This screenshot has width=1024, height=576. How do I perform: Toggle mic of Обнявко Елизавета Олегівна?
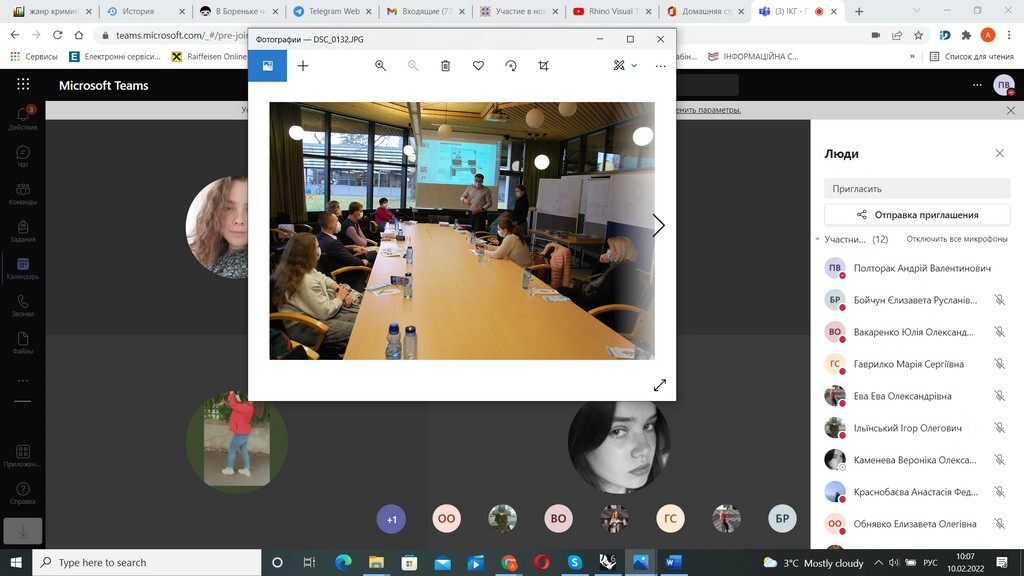(999, 524)
